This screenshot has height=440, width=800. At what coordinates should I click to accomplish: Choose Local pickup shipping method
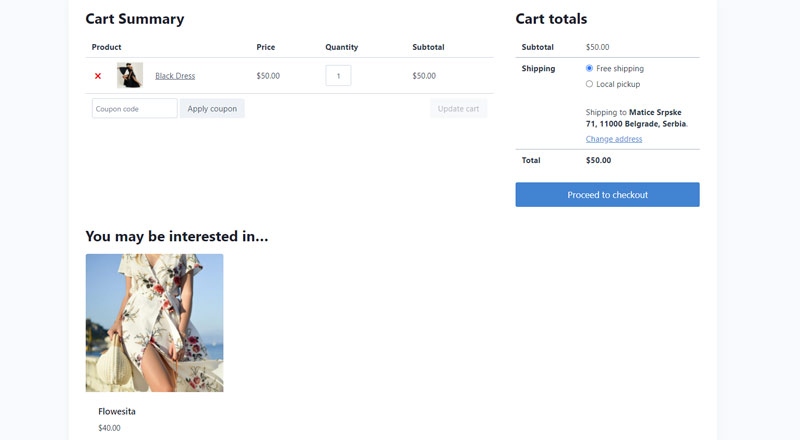coord(589,84)
